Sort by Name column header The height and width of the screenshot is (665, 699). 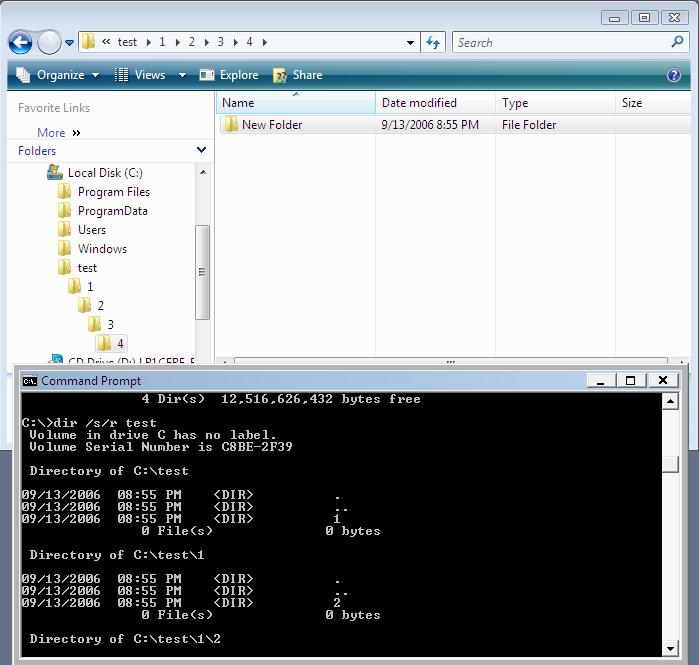296,103
